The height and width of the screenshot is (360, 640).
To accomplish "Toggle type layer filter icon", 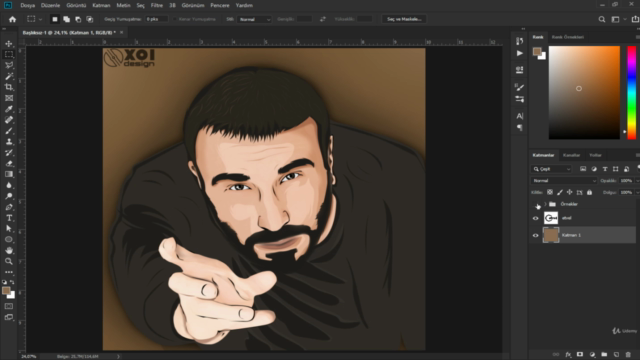I will pos(605,169).
